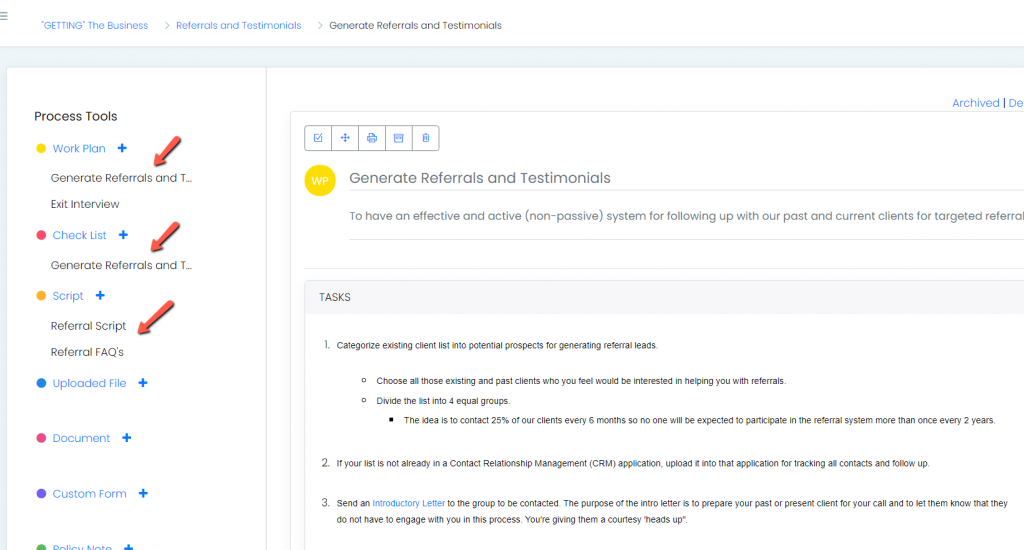Click the Generate Referrals and Testimonials title field
The image size is (1024, 550).
pyautogui.click(x=480, y=178)
